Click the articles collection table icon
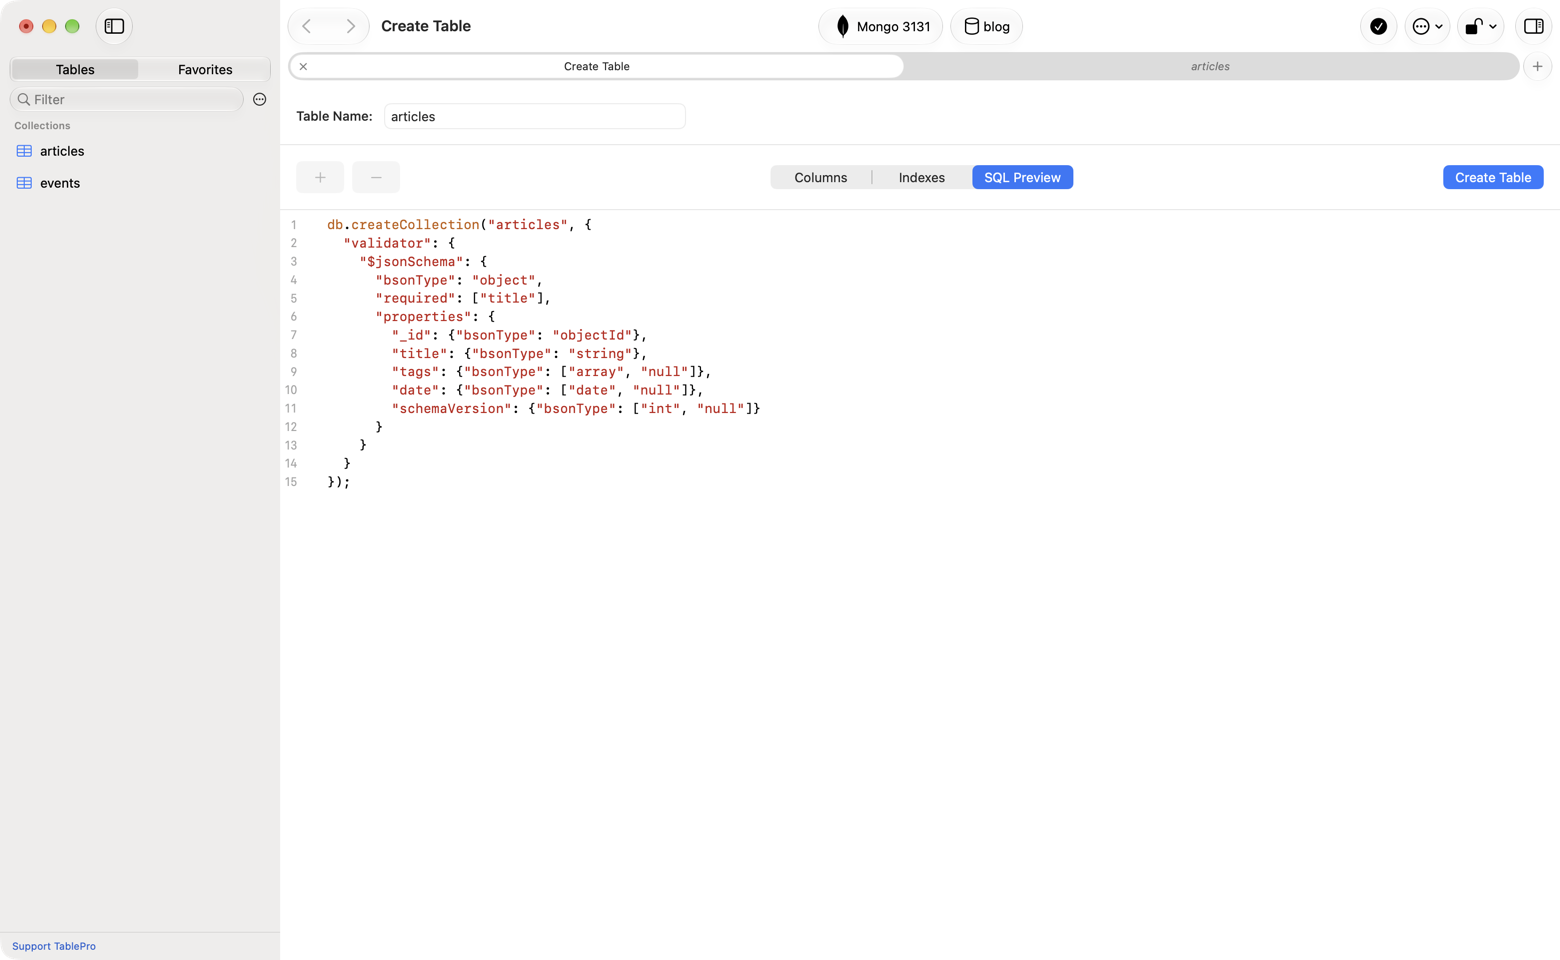 (24, 151)
